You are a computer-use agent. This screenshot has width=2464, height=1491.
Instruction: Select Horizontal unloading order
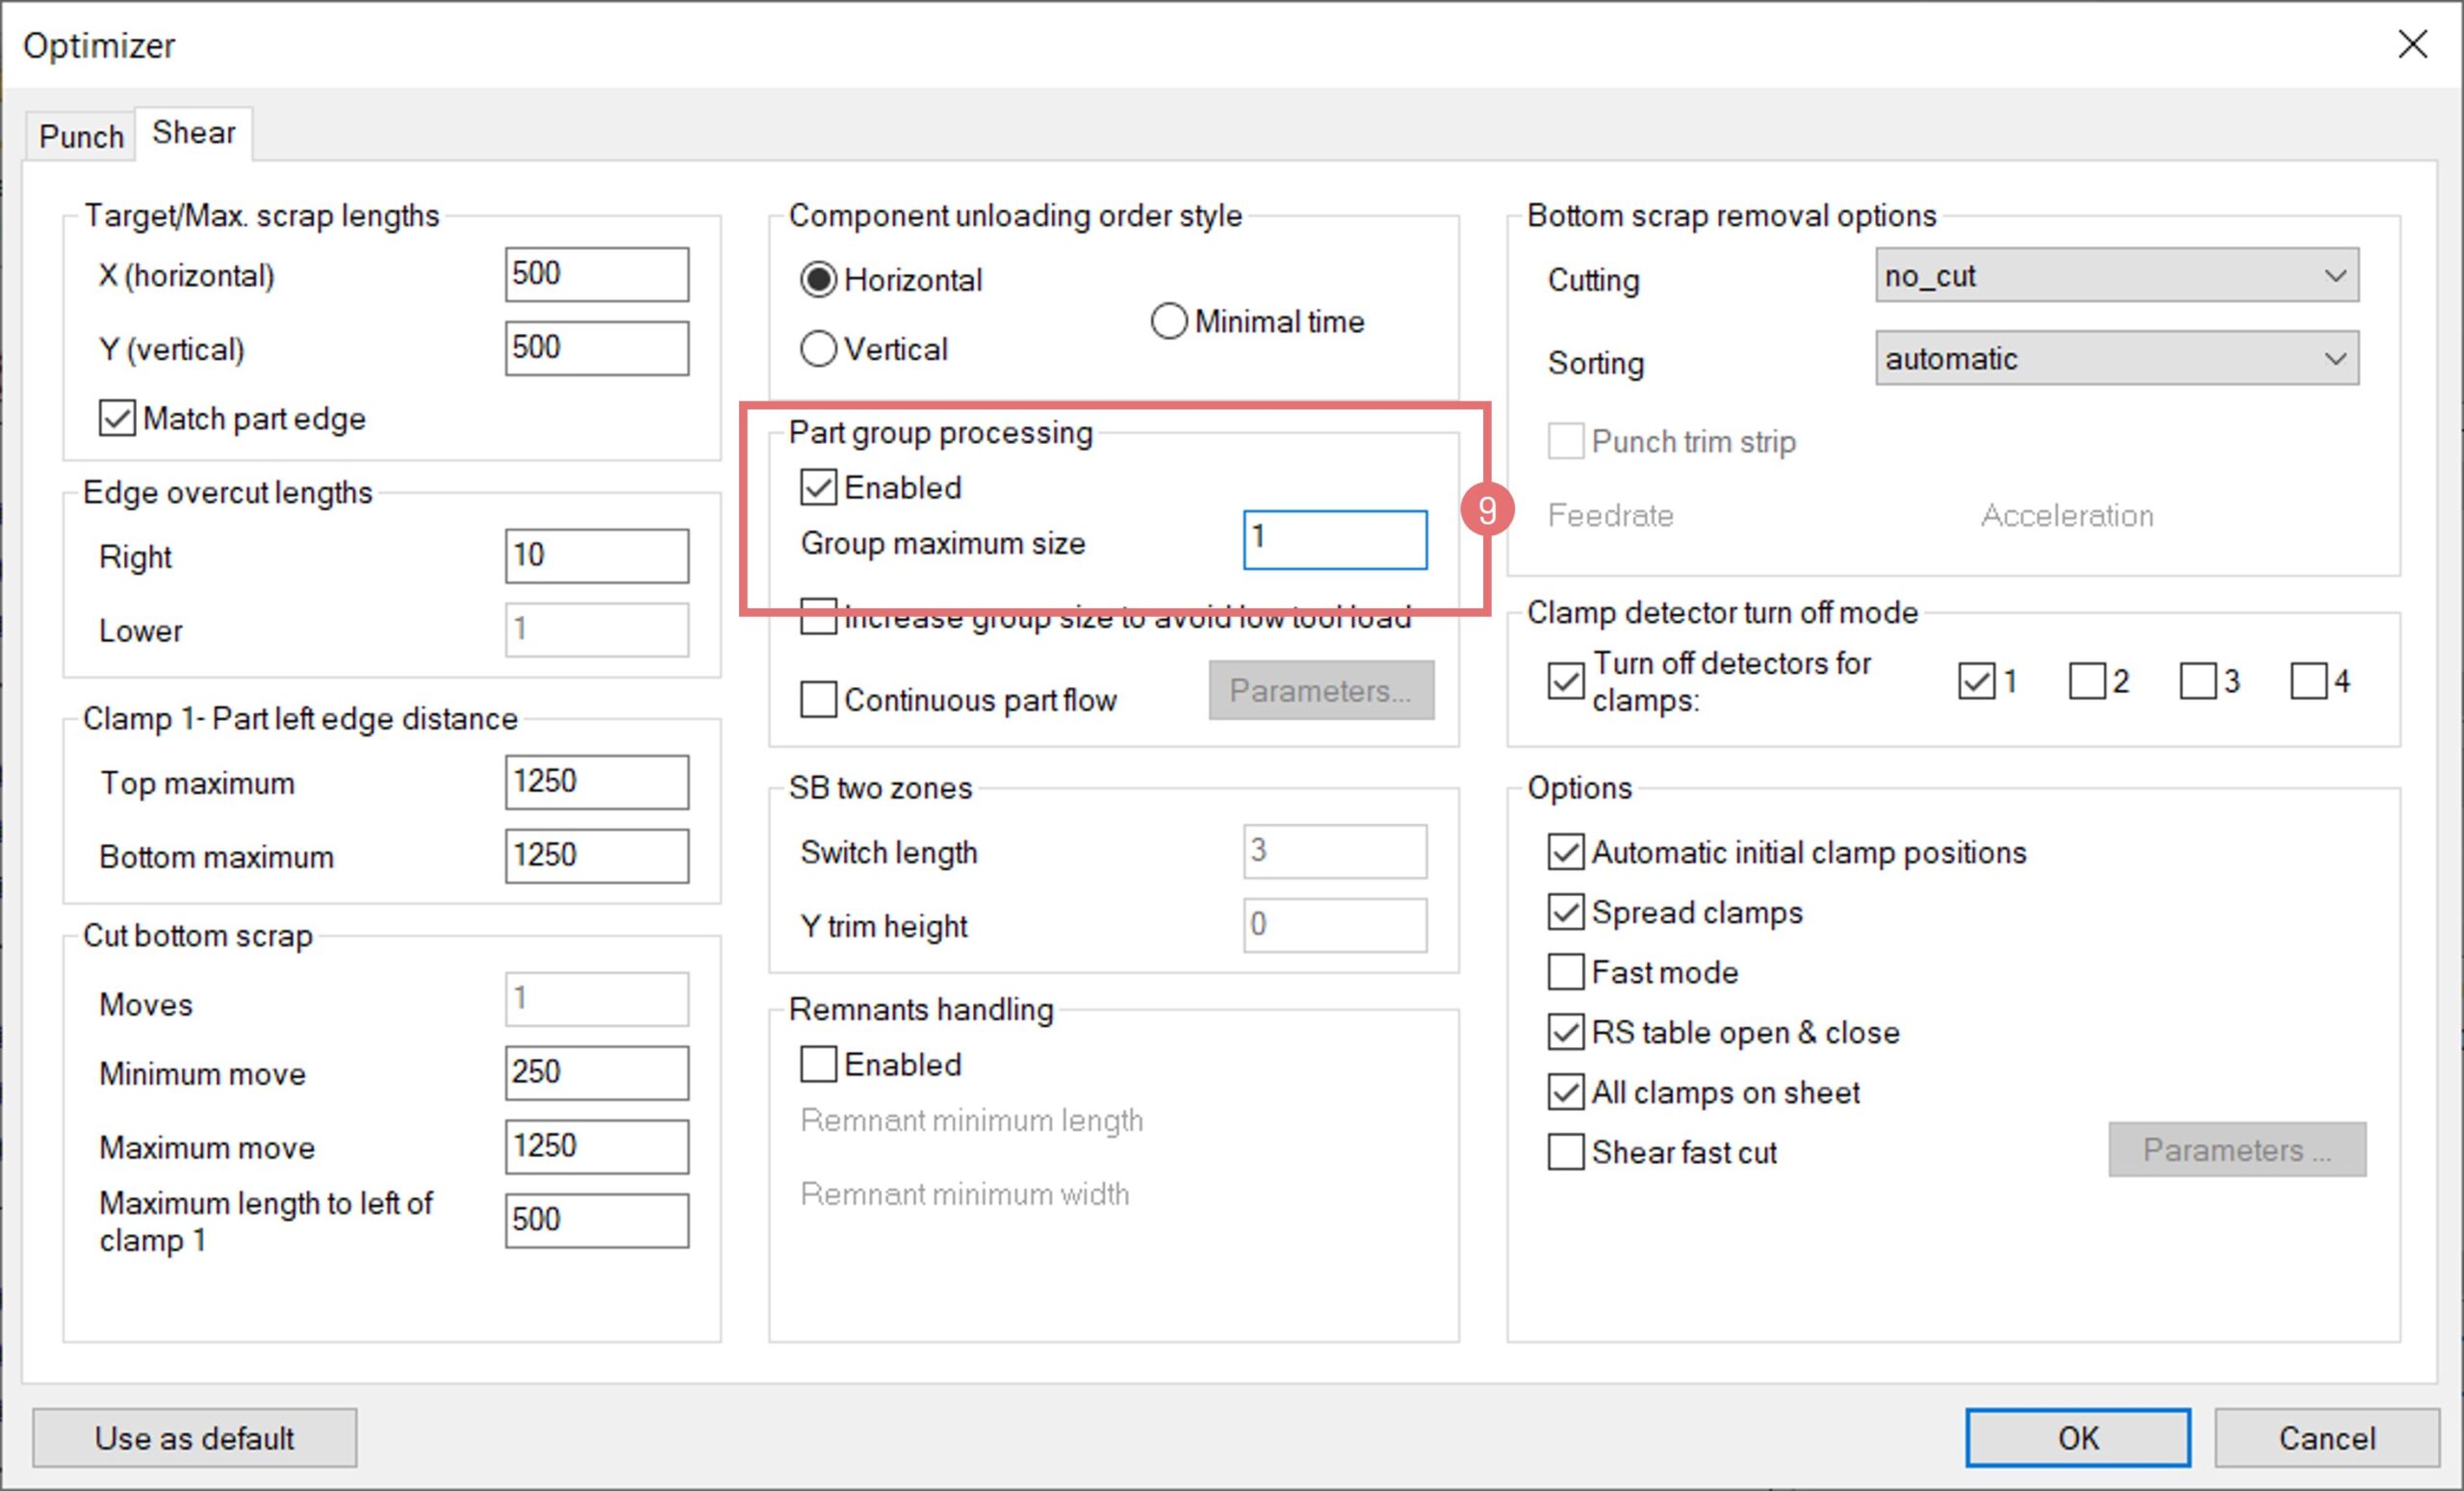818,280
